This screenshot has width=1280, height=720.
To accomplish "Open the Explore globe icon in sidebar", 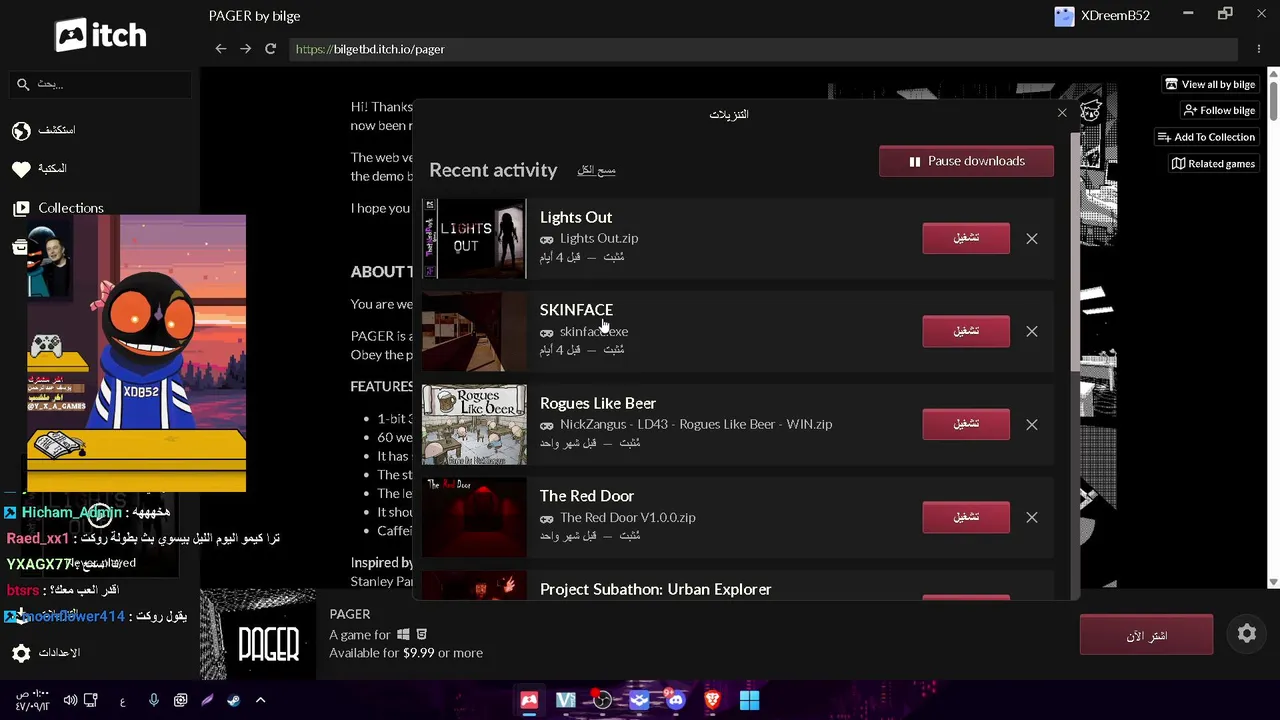I will [21, 131].
